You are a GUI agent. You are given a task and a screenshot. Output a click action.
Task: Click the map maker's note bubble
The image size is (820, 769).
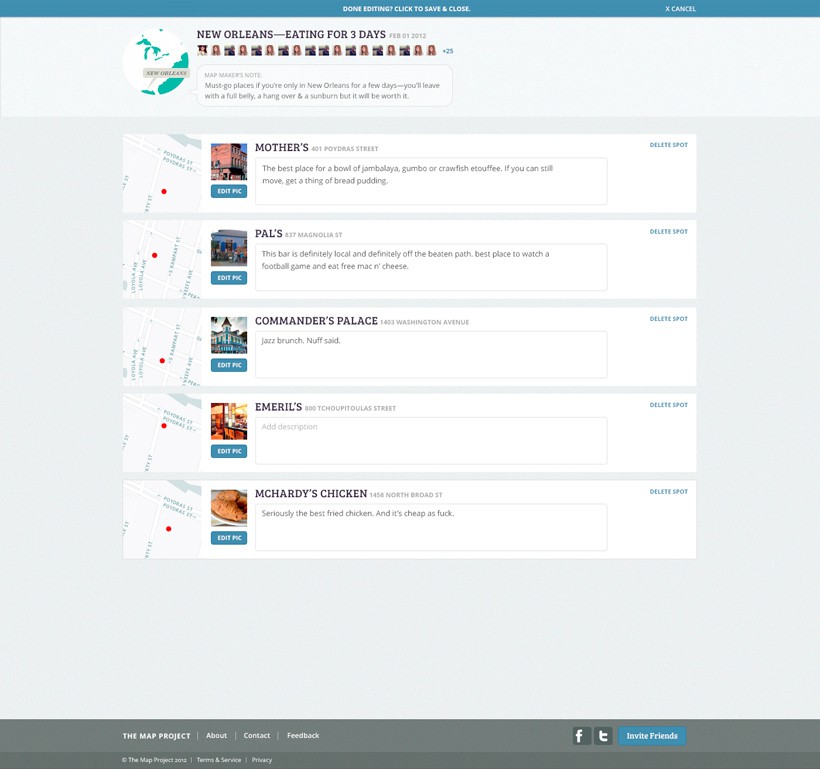pos(324,86)
